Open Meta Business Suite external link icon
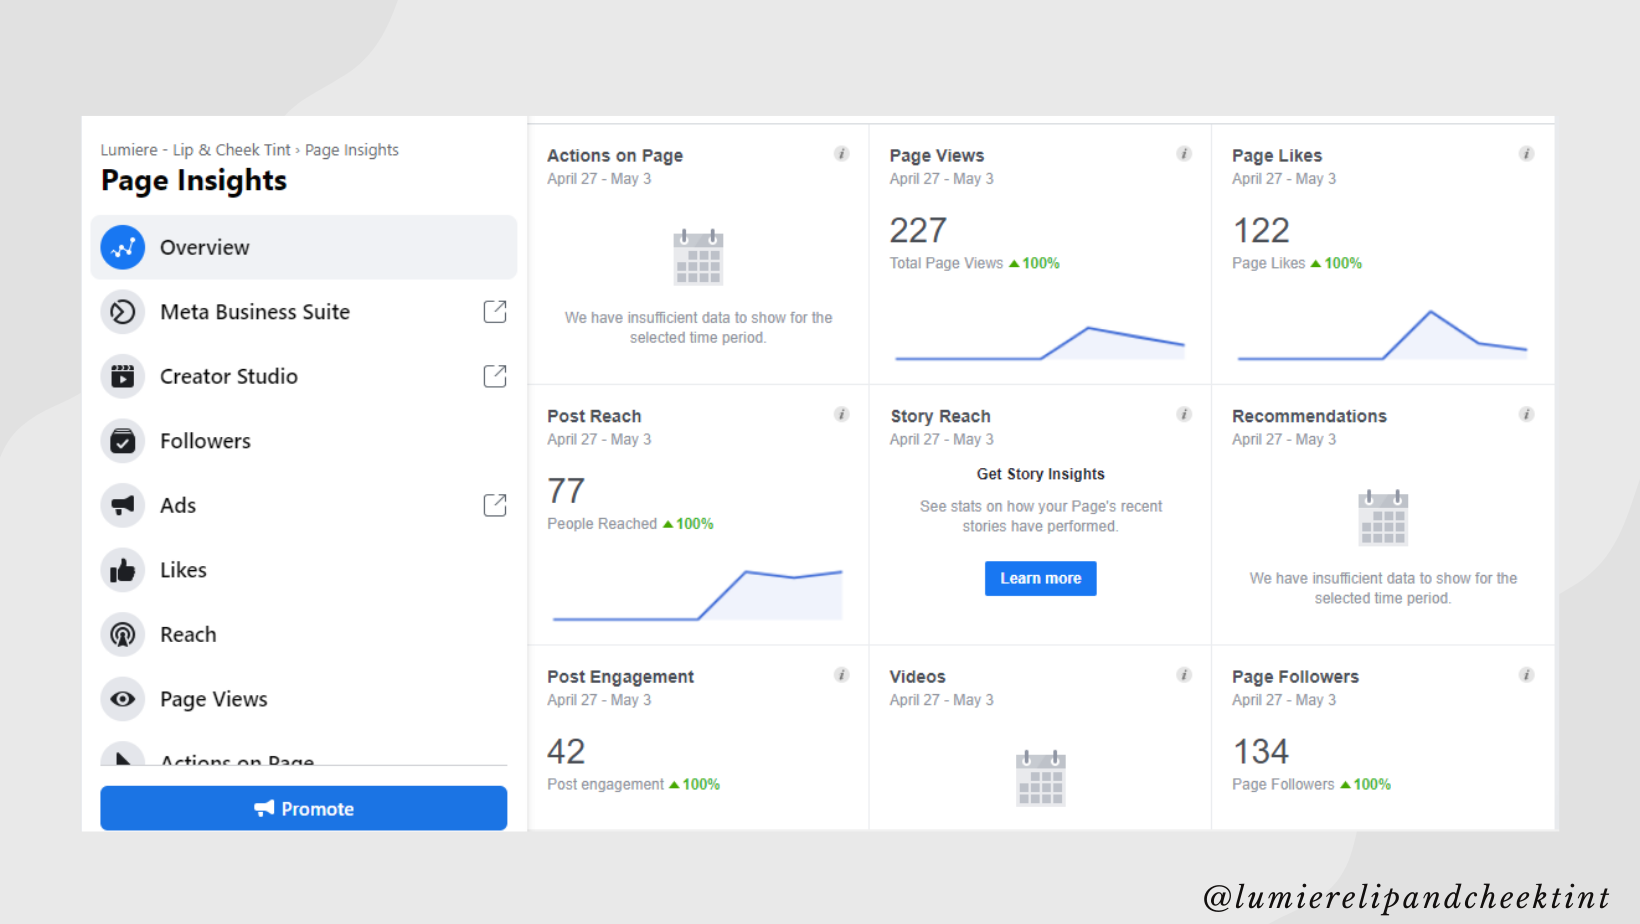The width and height of the screenshot is (1640, 924). click(495, 312)
